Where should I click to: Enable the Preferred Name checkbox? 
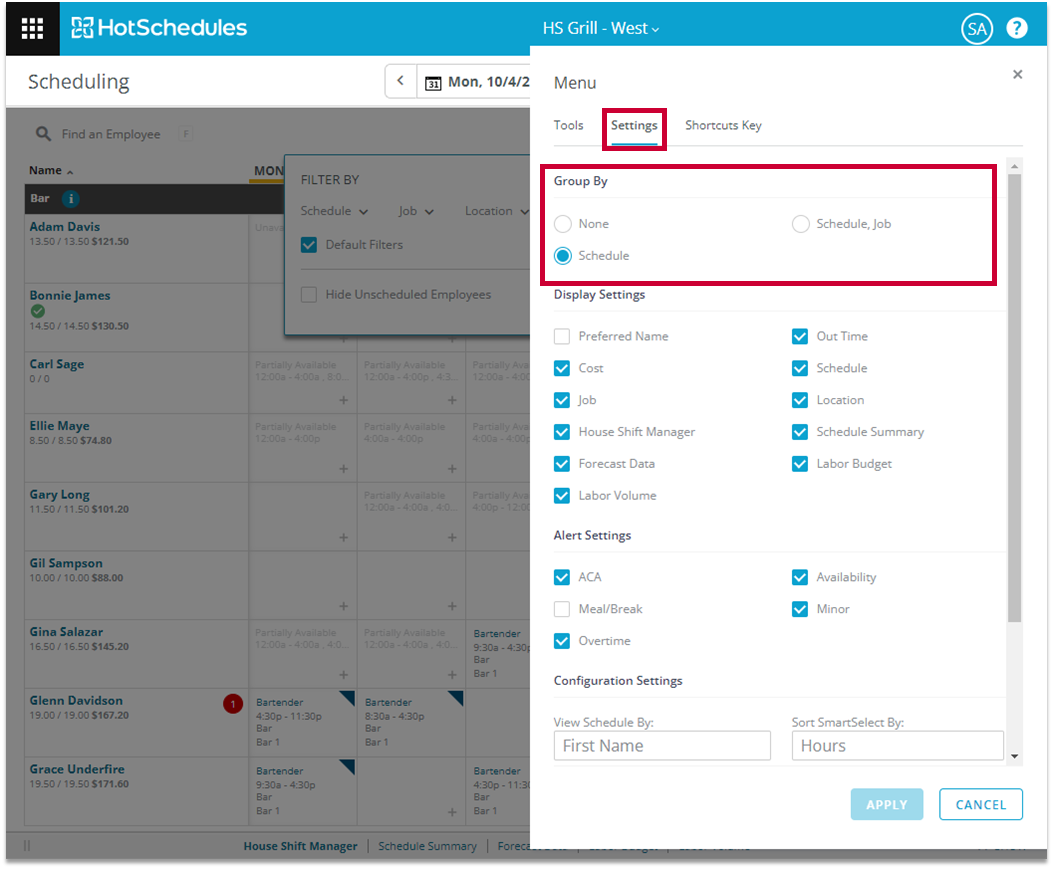(563, 336)
